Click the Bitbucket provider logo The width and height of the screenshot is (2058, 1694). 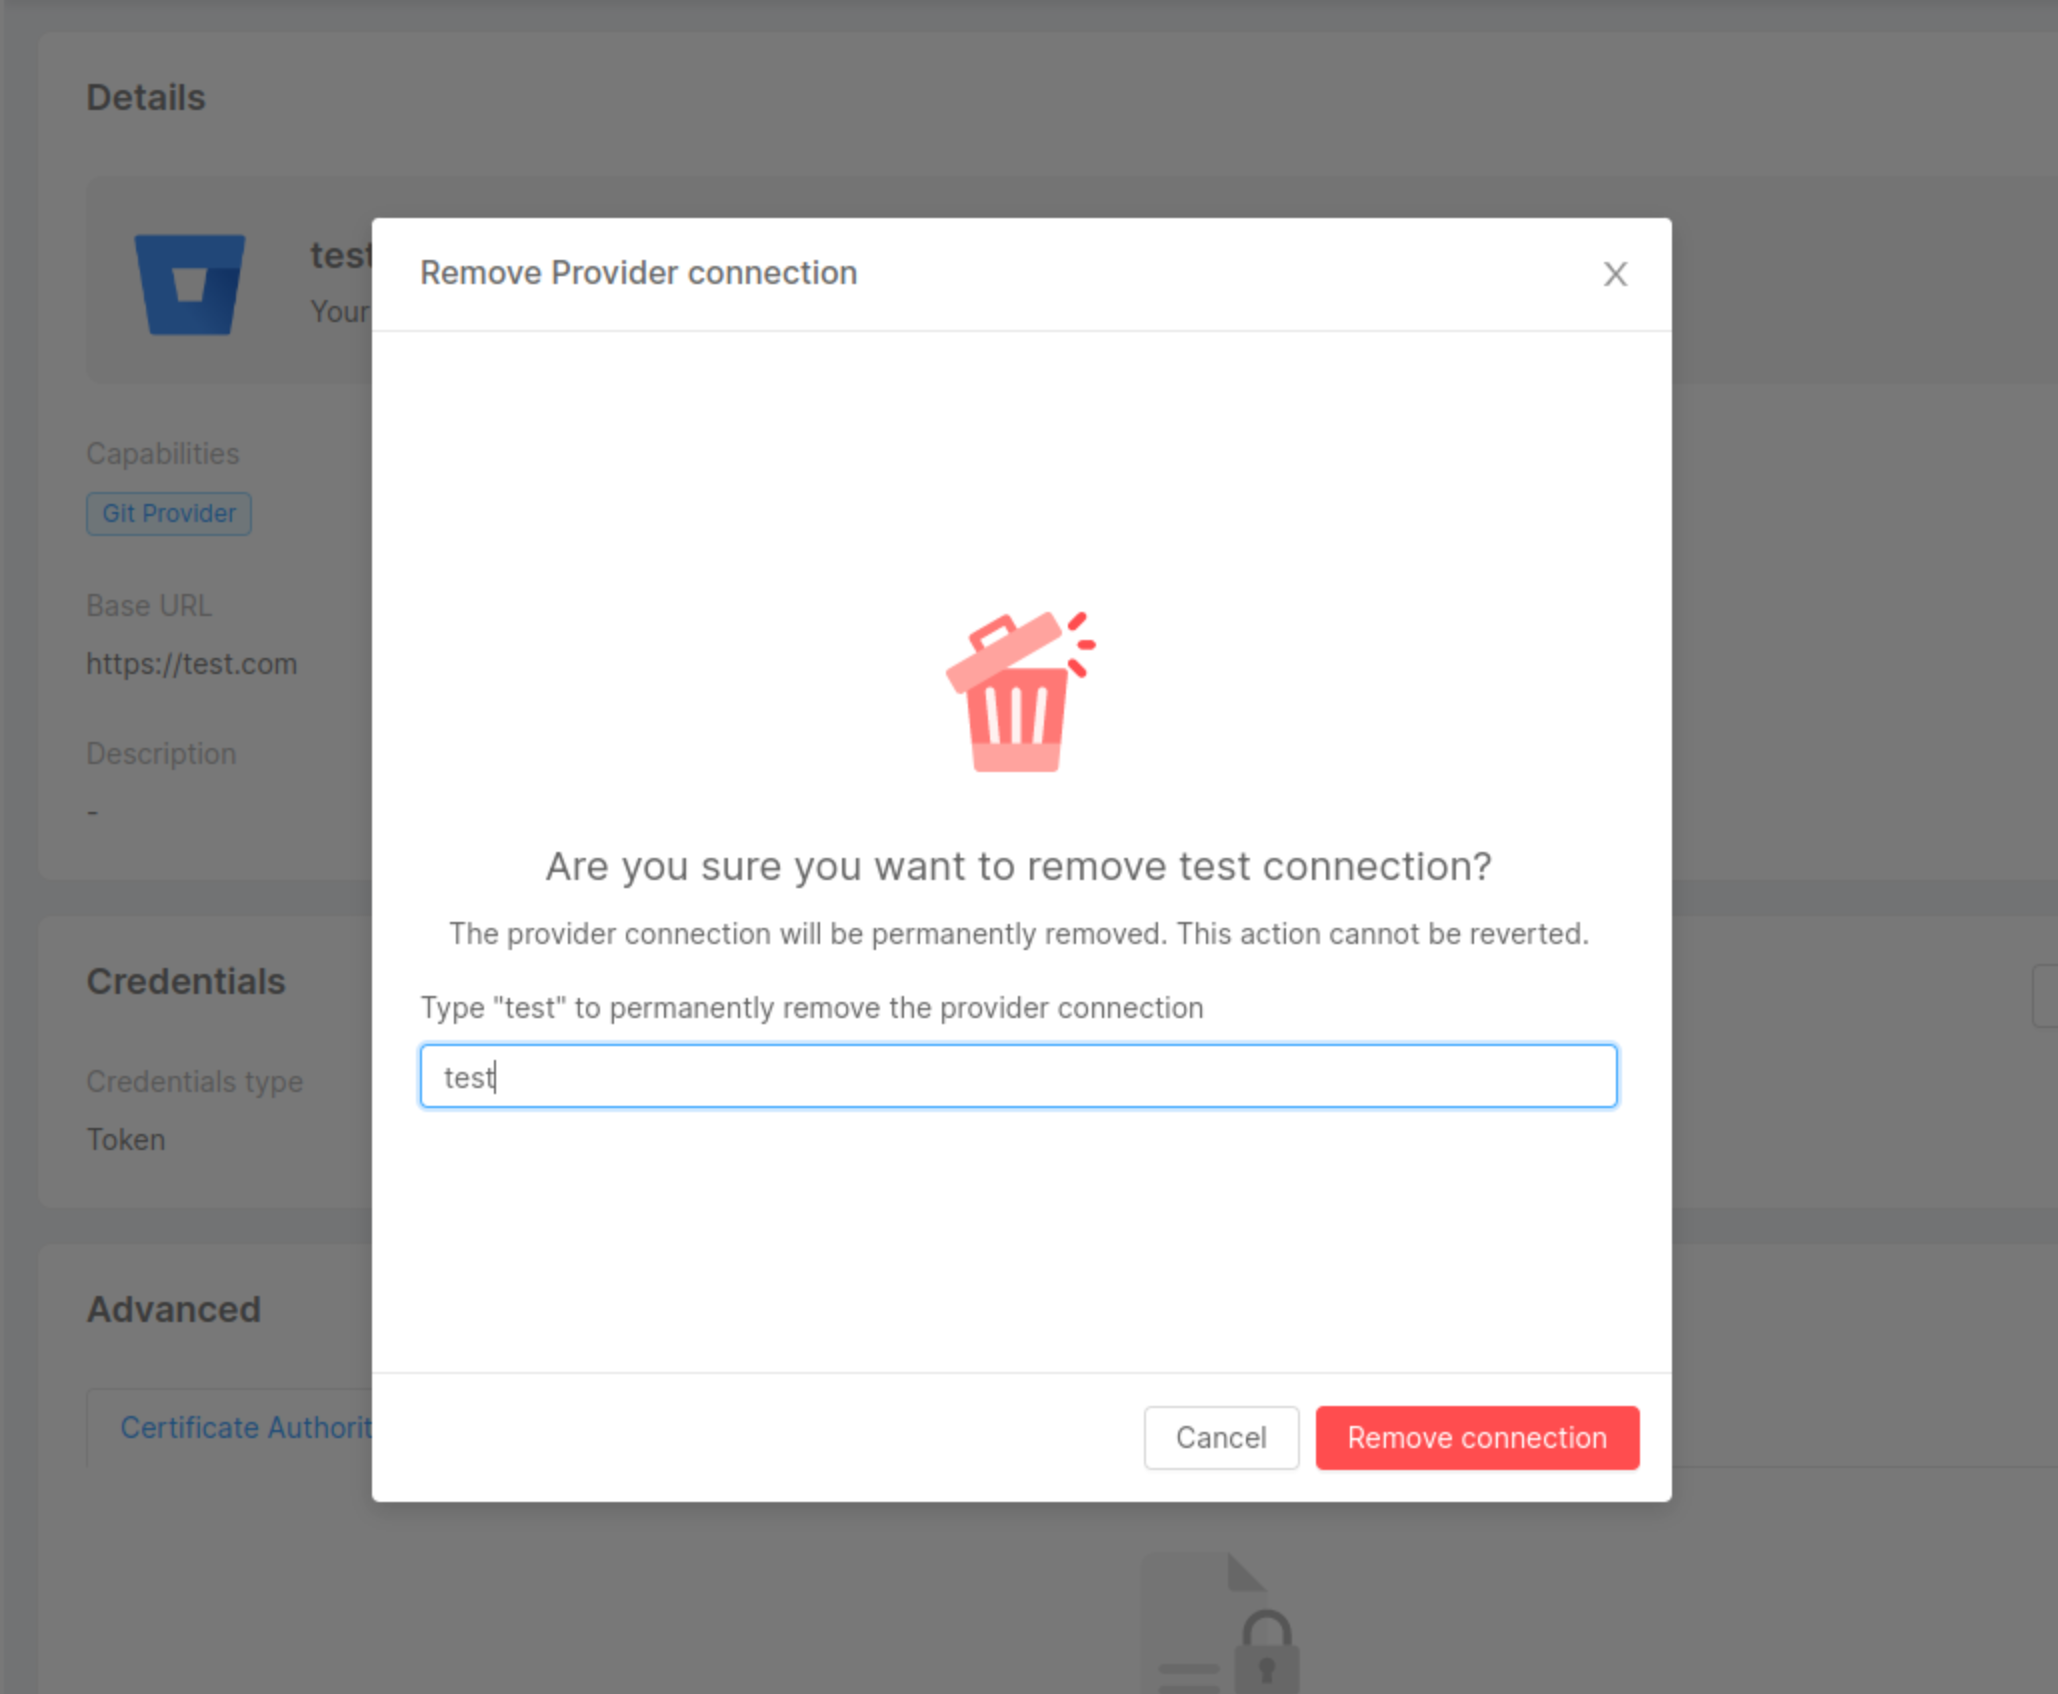click(190, 283)
